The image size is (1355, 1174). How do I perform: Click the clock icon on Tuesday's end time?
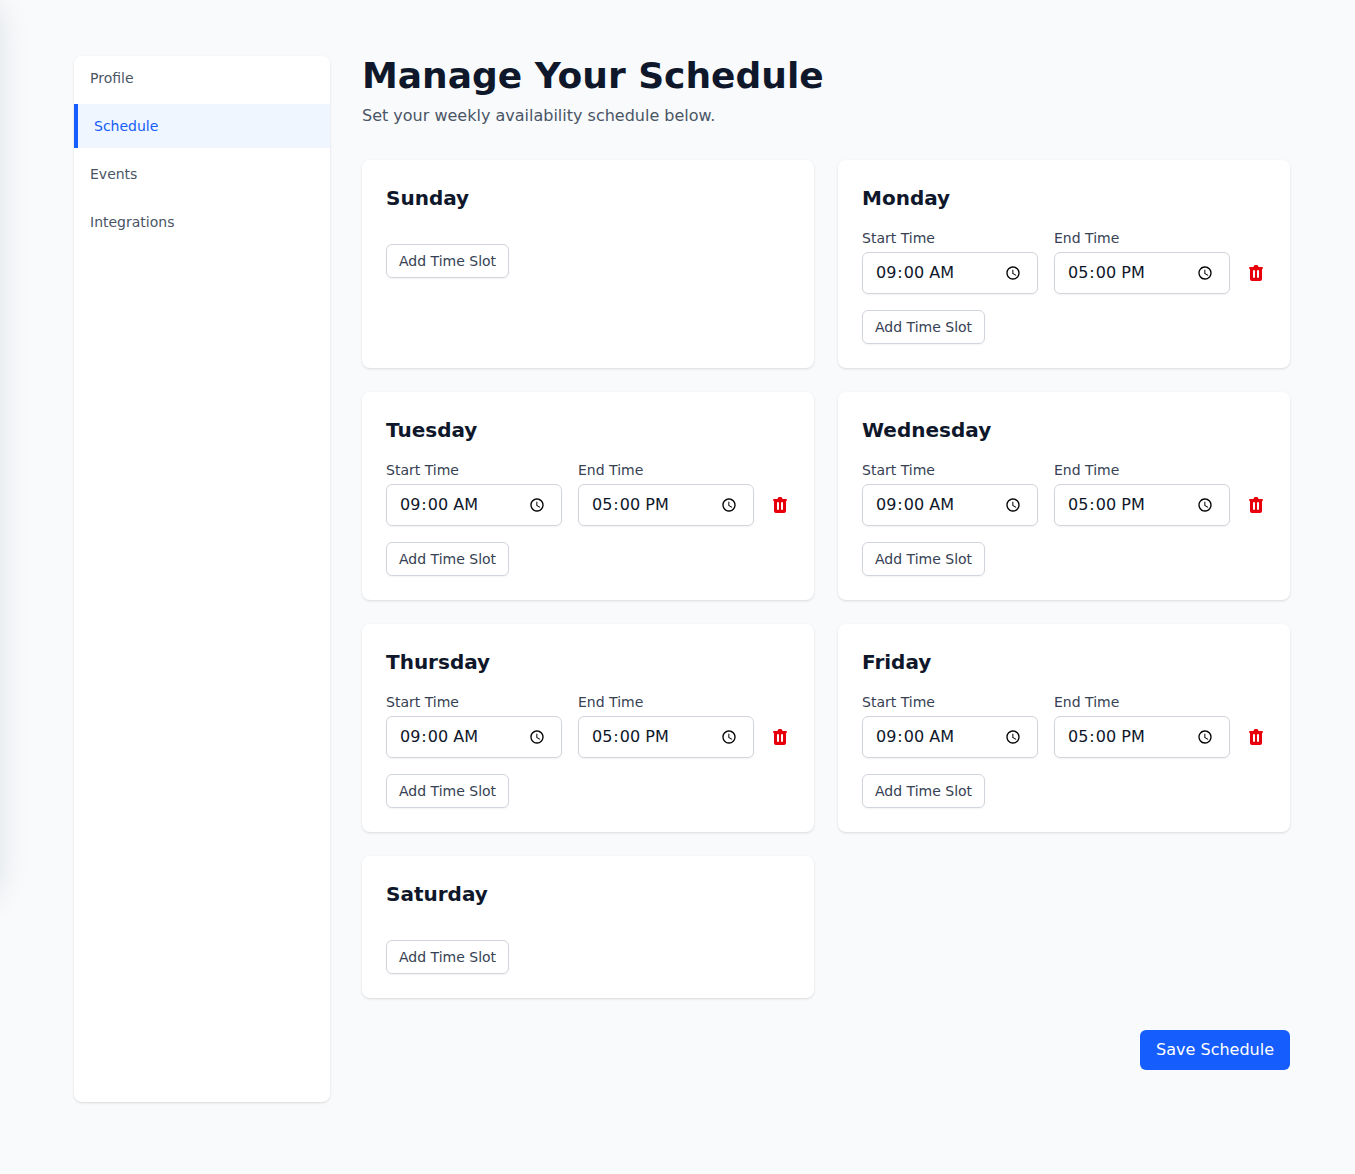point(728,505)
